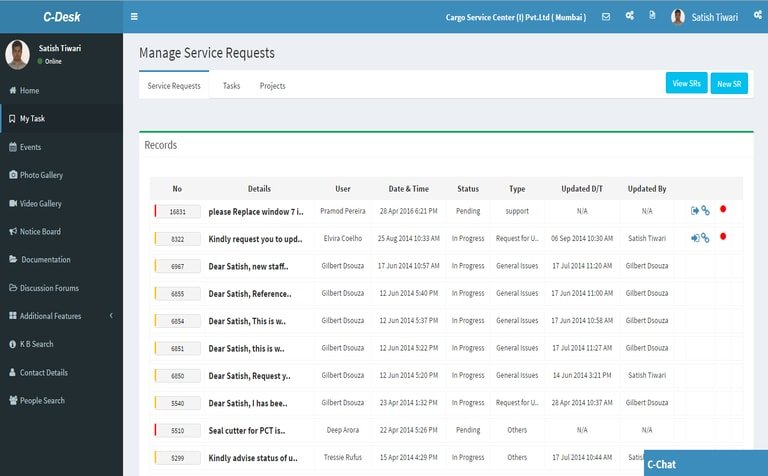Open 'Kindly request you to upd..' request
Screen dimensions: 768x476
(255, 239)
